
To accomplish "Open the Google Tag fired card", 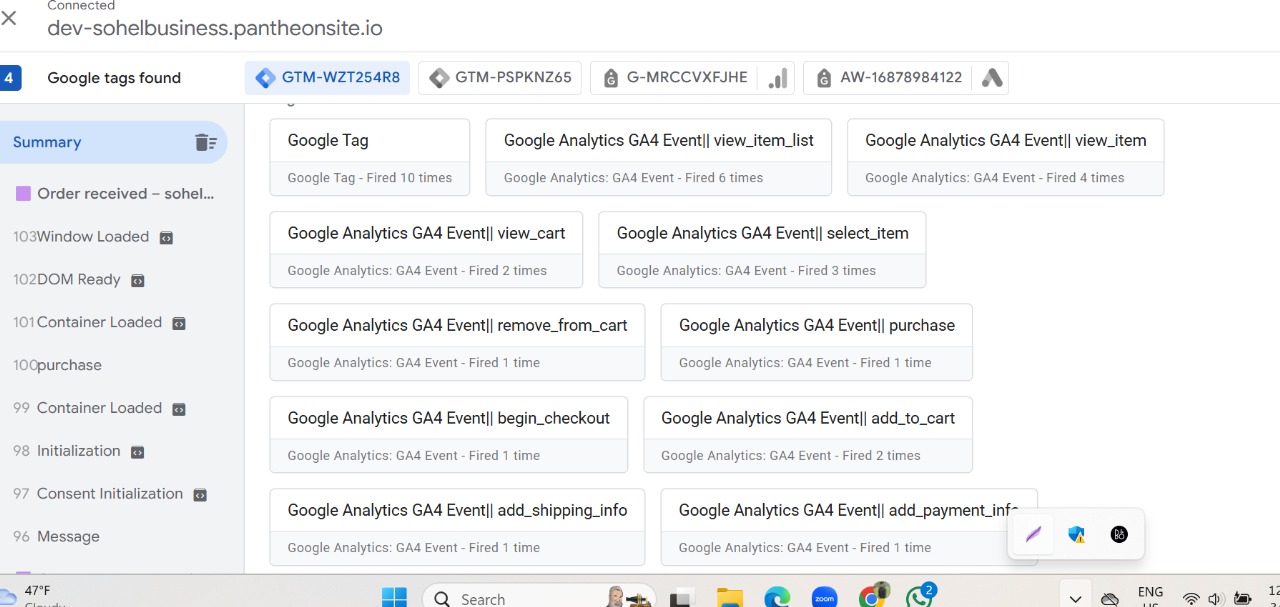I will [370, 157].
